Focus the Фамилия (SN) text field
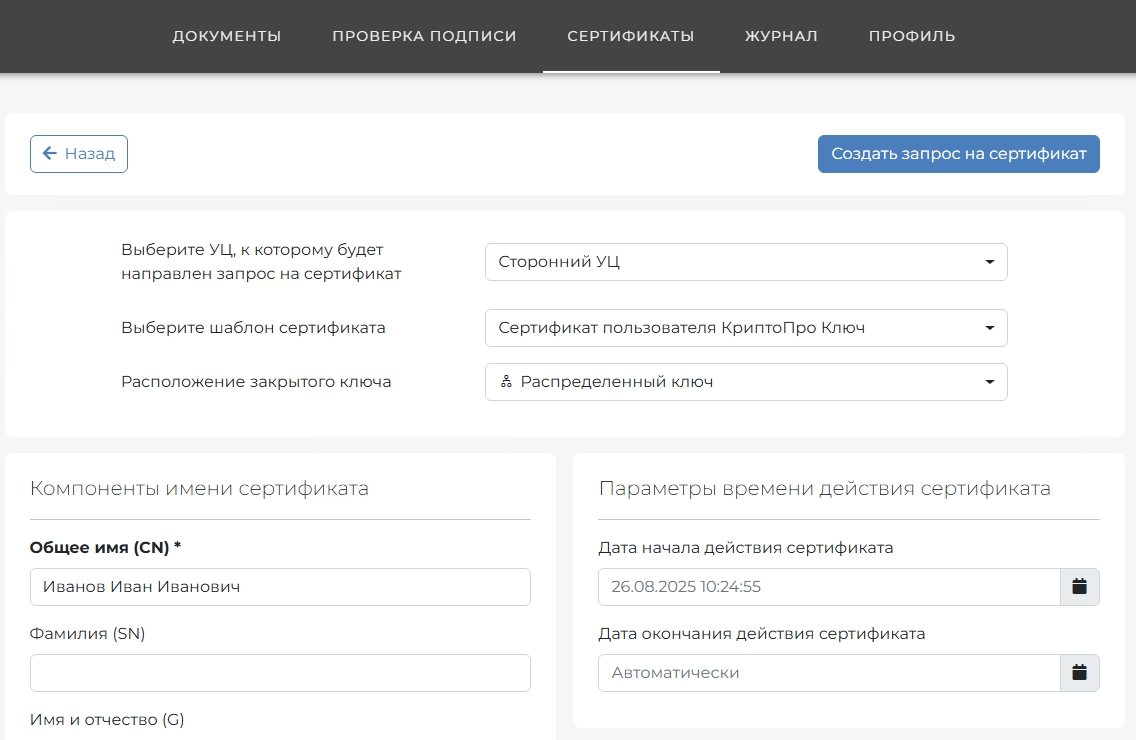The height and width of the screenshot is (740, 1136). (280, 673)
